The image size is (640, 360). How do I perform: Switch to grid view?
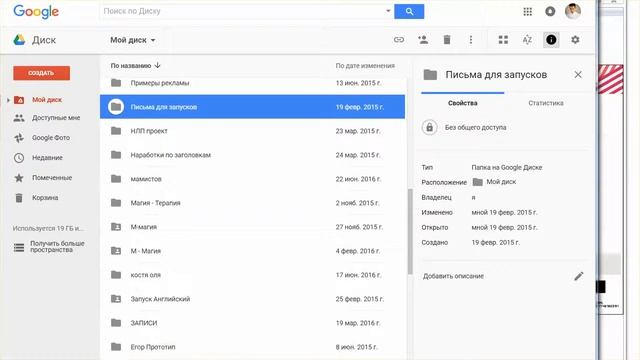click(503, 40)
